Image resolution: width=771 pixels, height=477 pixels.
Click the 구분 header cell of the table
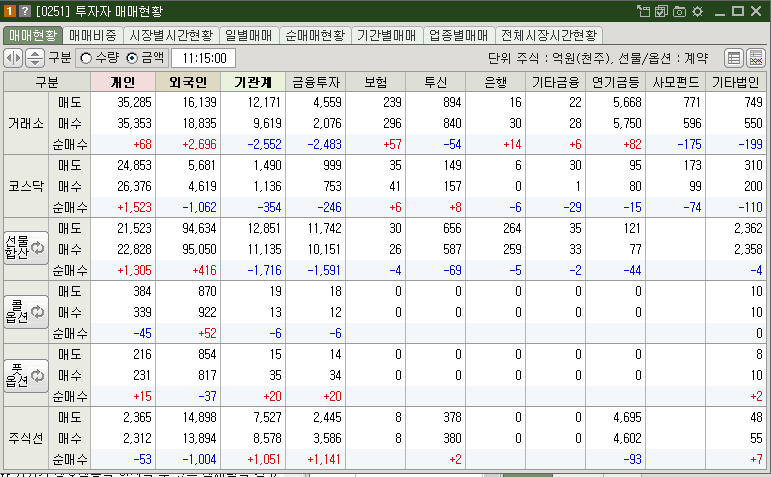pyautogui.click(x=47, y=82)
